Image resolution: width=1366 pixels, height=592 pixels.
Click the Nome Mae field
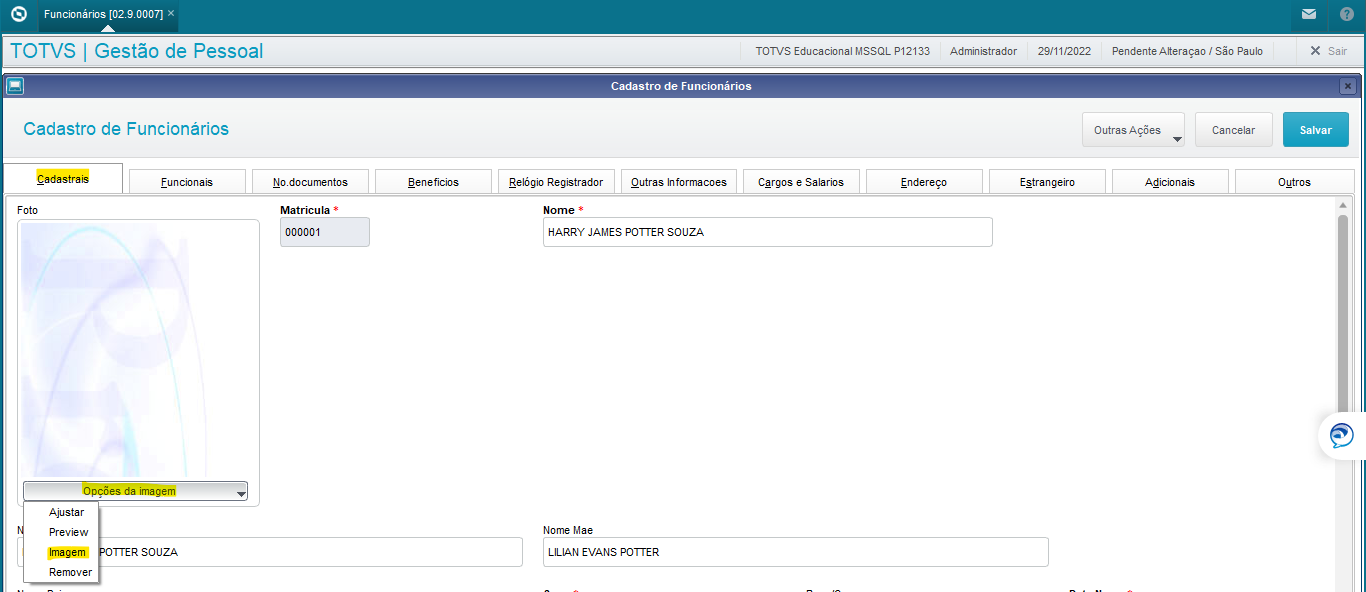(x=796, y=552)
